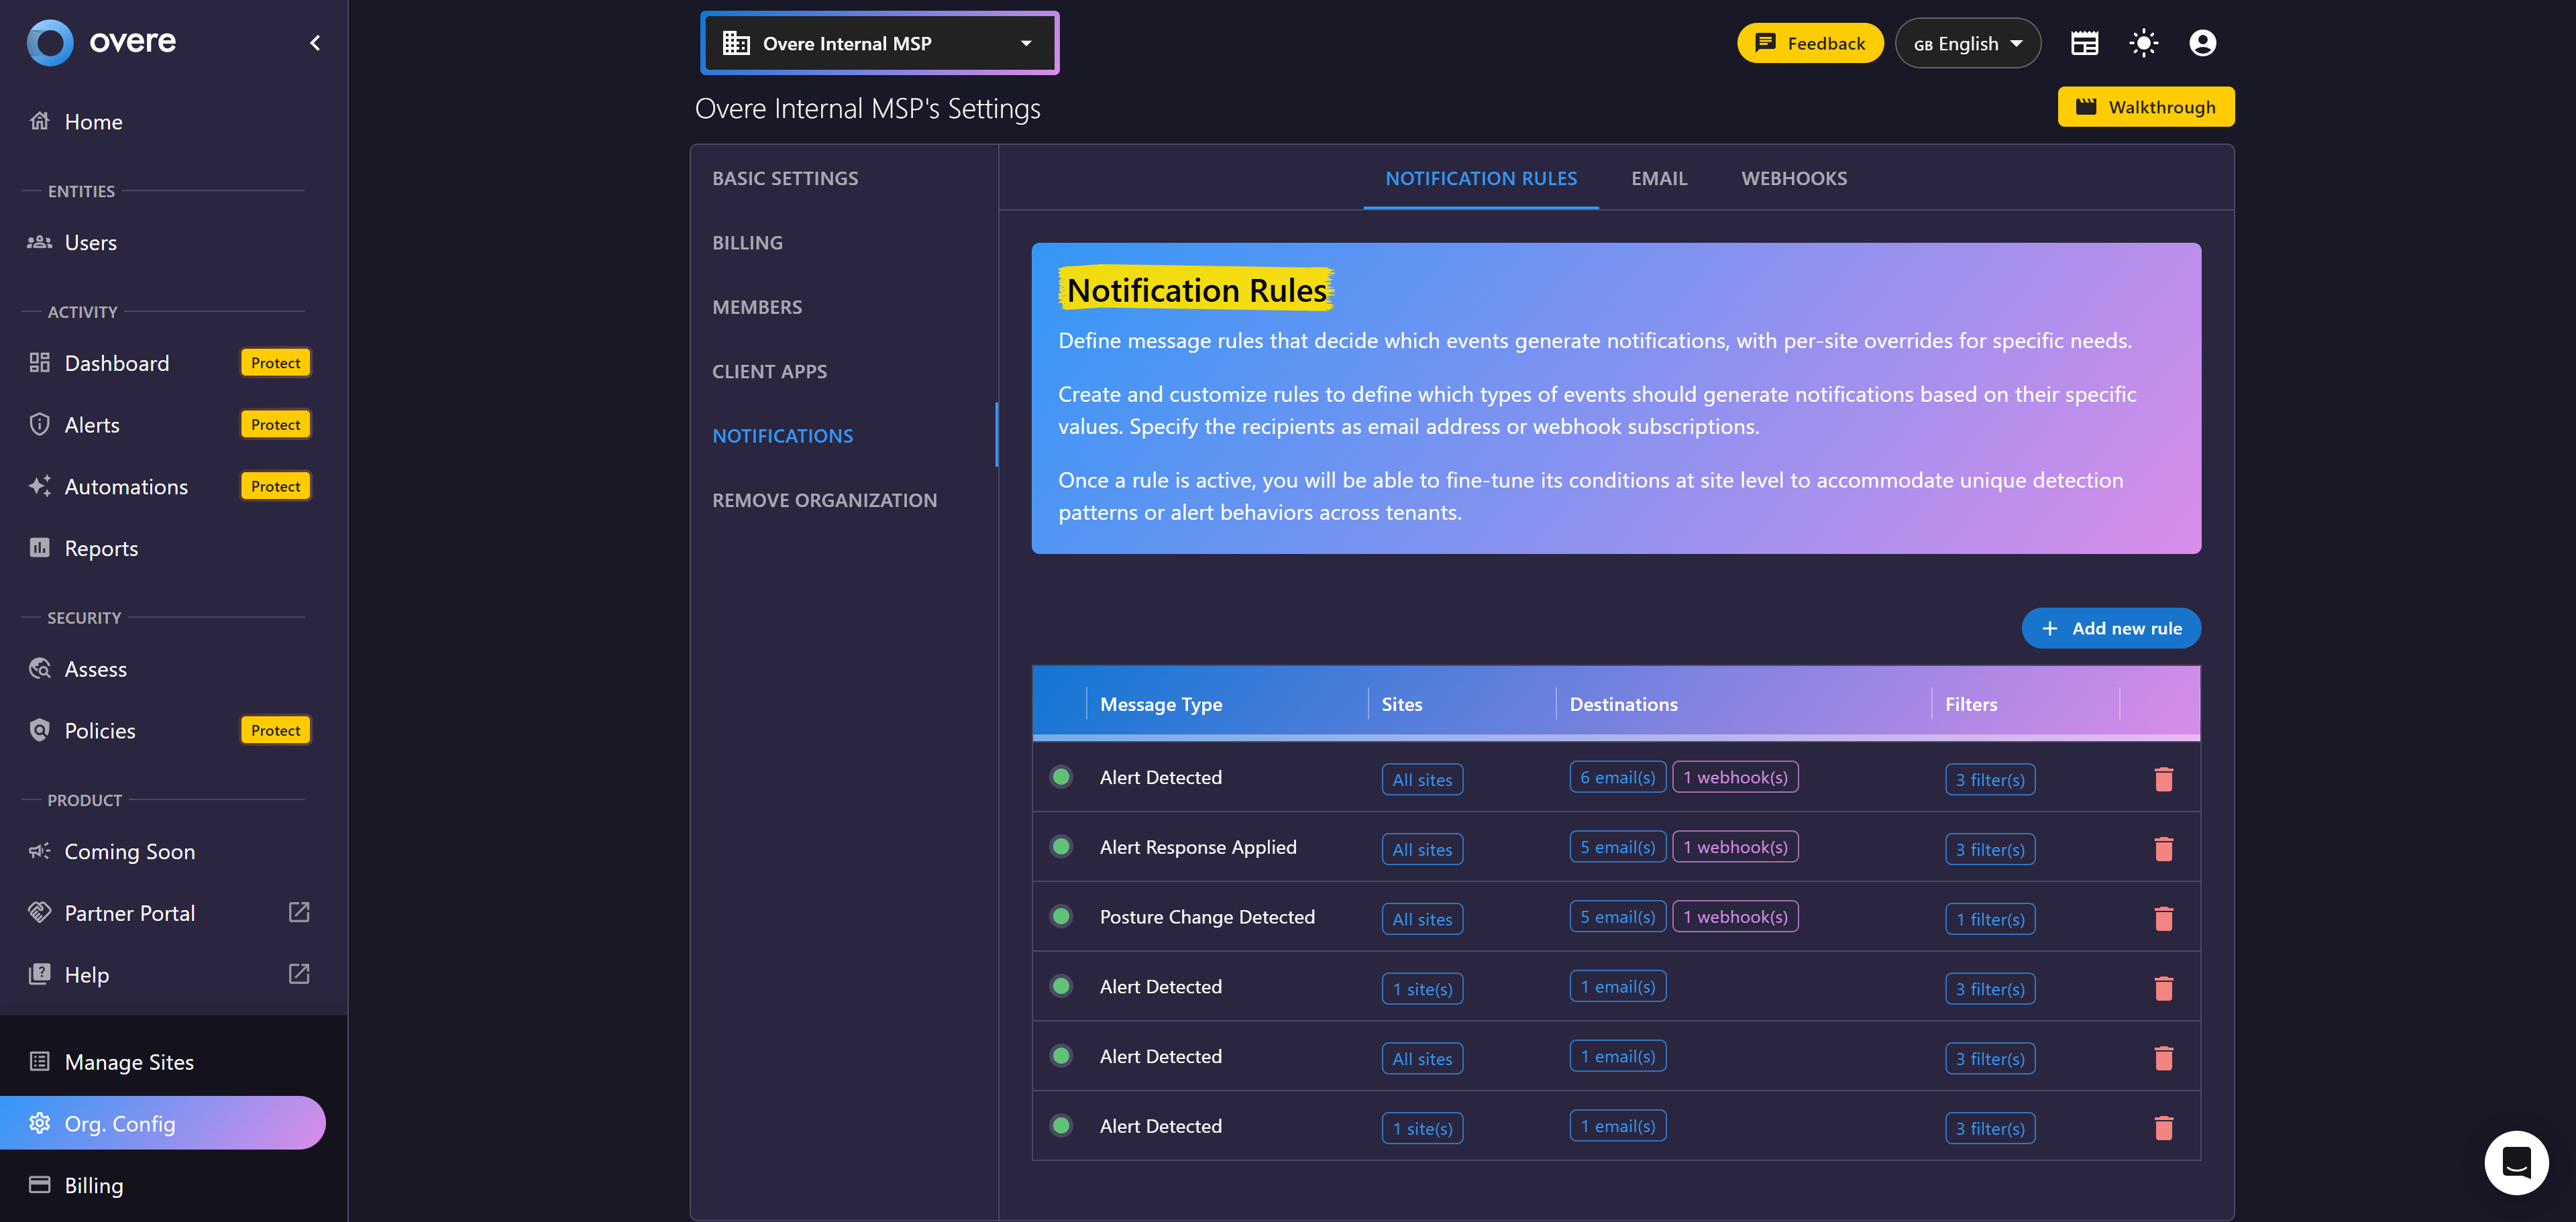Open the Feedback panel
Image resolution: width=2576 pixels, height=1222 pixels.
point(1809,43)
